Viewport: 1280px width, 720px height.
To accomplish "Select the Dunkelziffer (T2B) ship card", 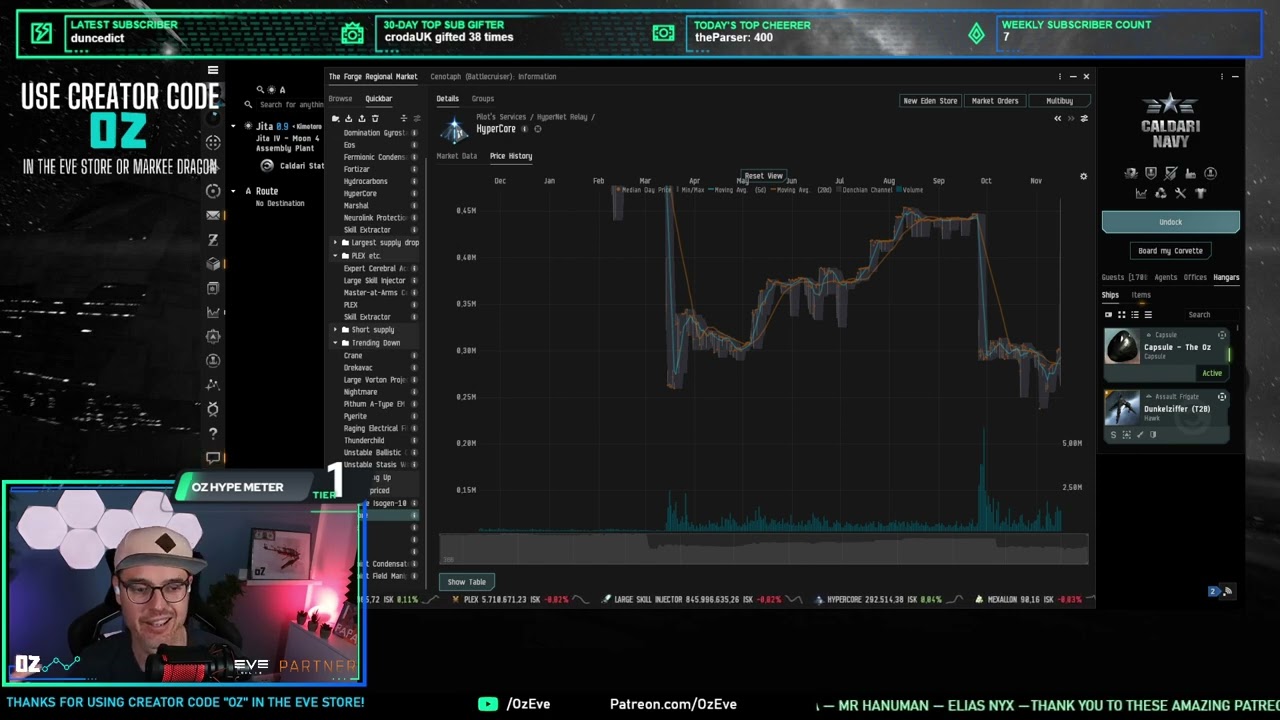I will tap(1167, 416).
